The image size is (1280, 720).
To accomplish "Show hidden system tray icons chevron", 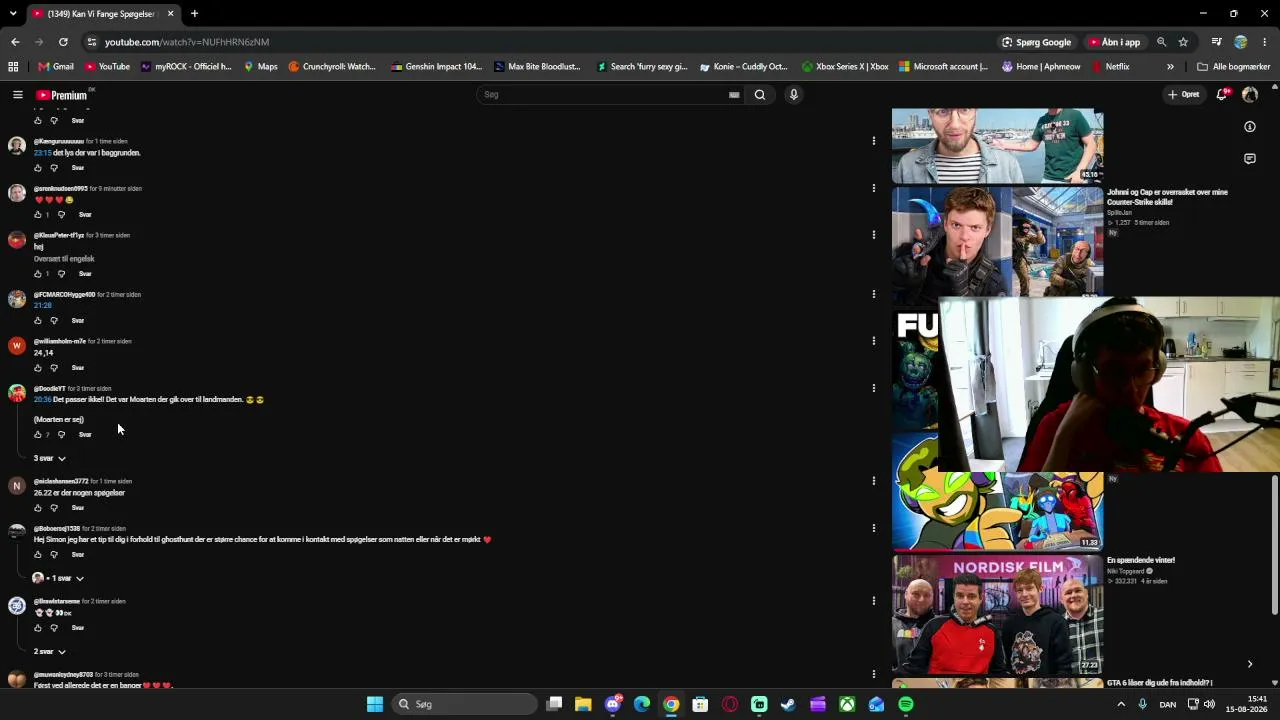I will (x=1121, y=704).
